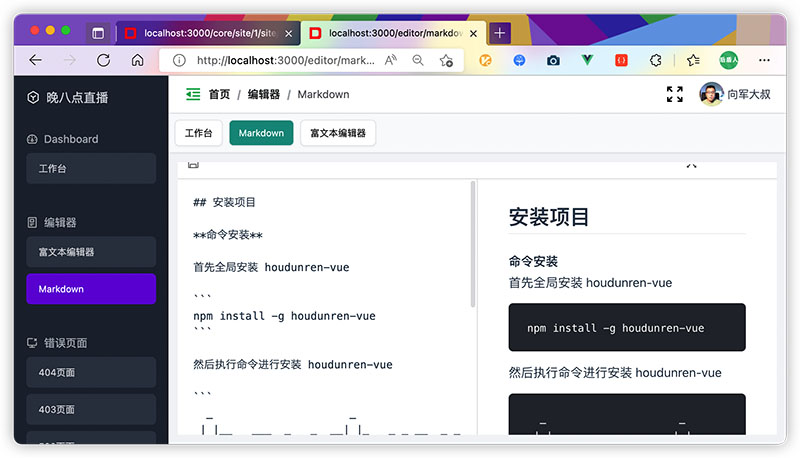Click the '## 安装项目' line in the editor
Viewport: 800px width, 458px height.
pyautogui.click(x=224, y=202)
